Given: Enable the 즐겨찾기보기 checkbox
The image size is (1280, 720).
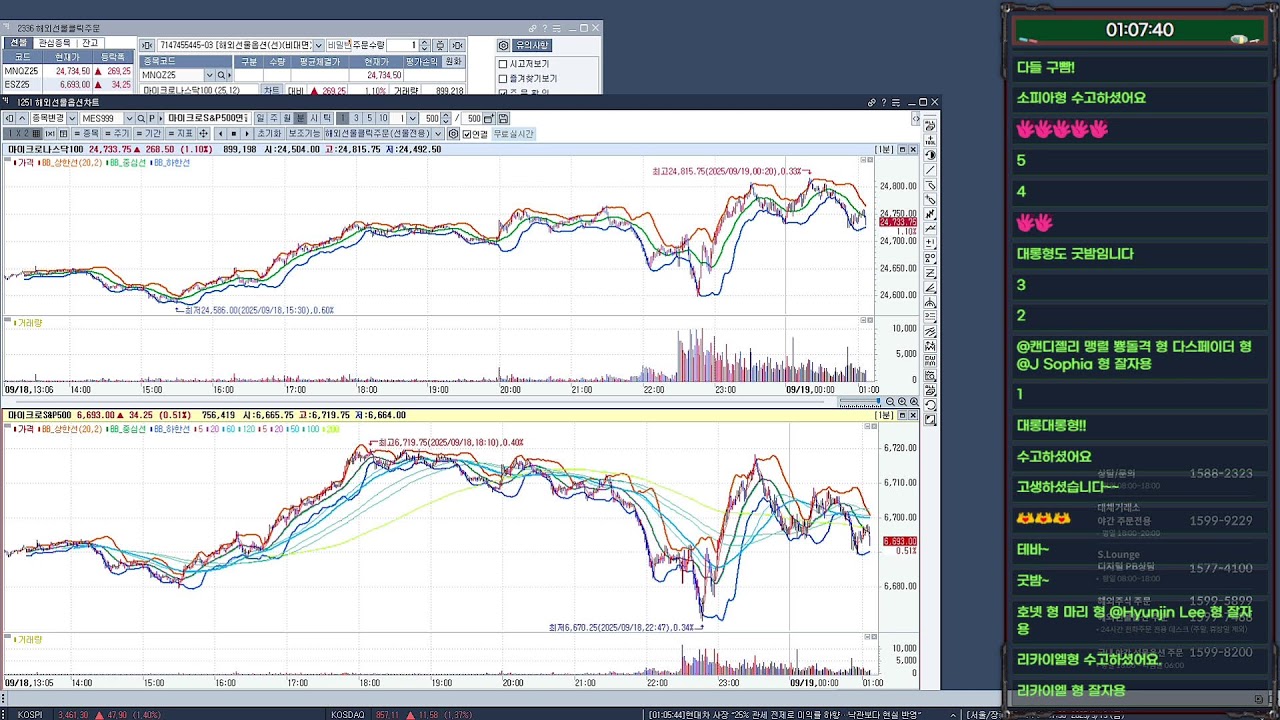Looking at the screenshot, I should point(503,79).
